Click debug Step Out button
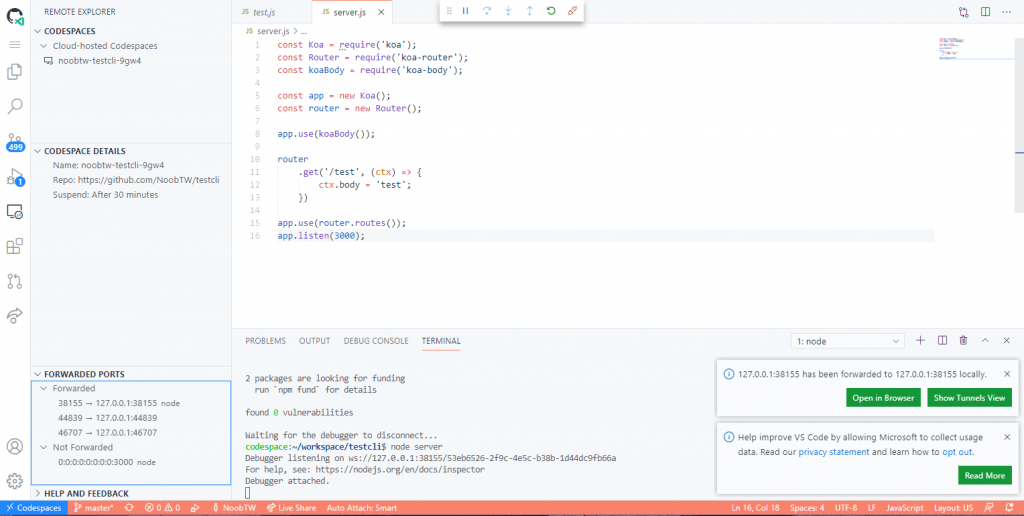This screenshot has height=516, width=1024. (x=530, y=11)
